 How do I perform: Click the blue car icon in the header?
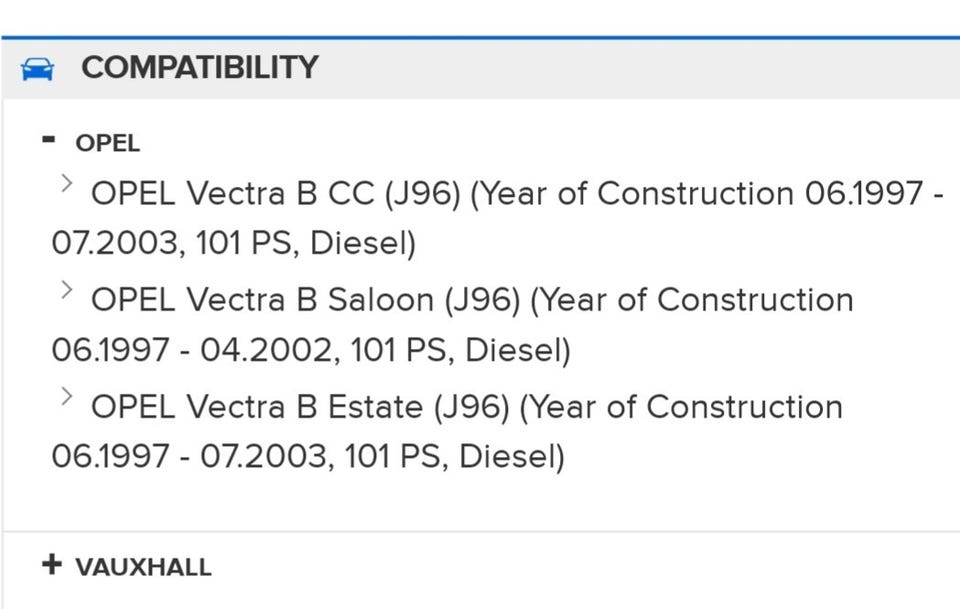[37, 69]
